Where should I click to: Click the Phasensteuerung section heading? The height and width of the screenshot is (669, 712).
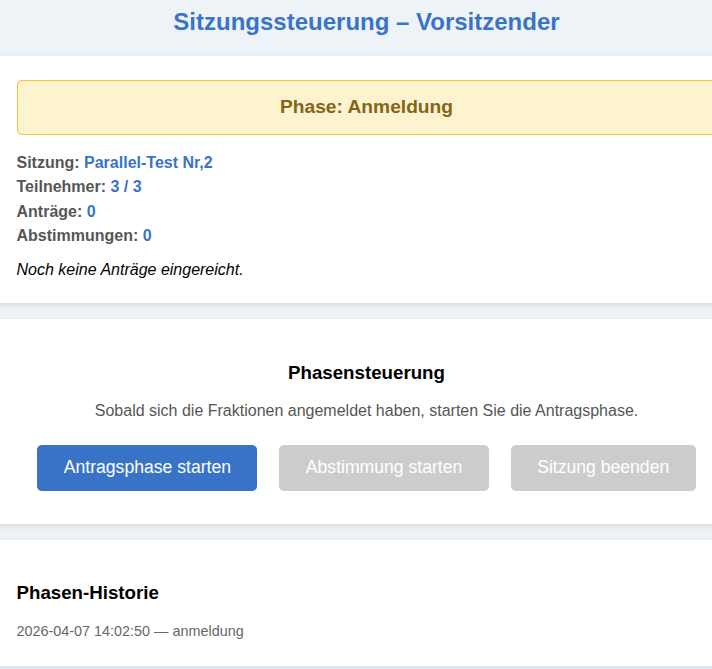click(x=366, y=373)
